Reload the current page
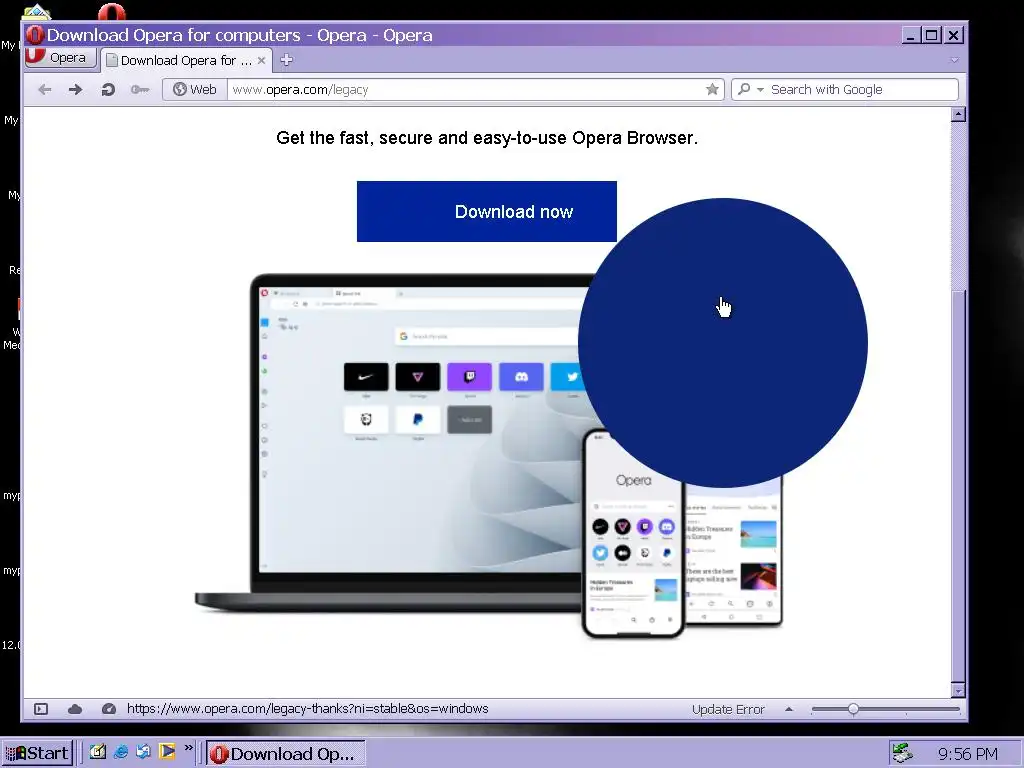Viewport: 1024px width, 768px height. pos(108,89)
